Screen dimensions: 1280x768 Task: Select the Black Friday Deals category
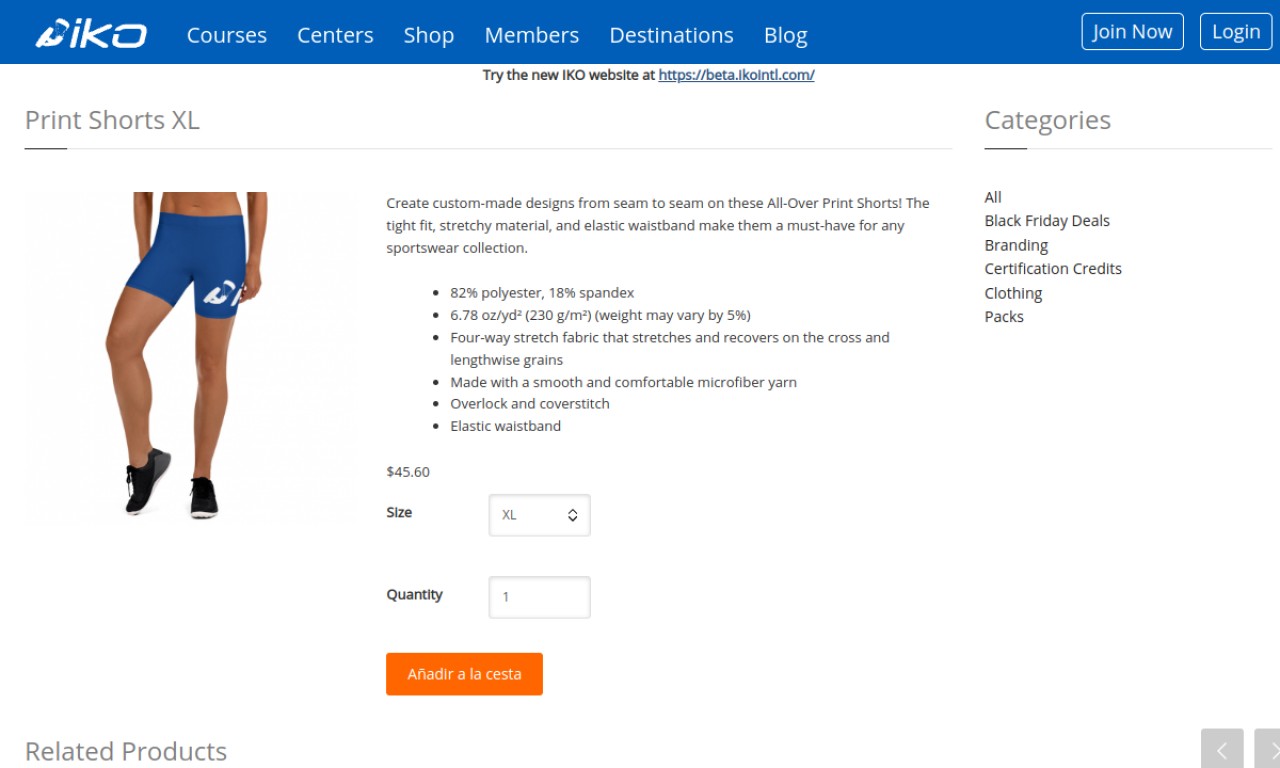point(1047,221)
